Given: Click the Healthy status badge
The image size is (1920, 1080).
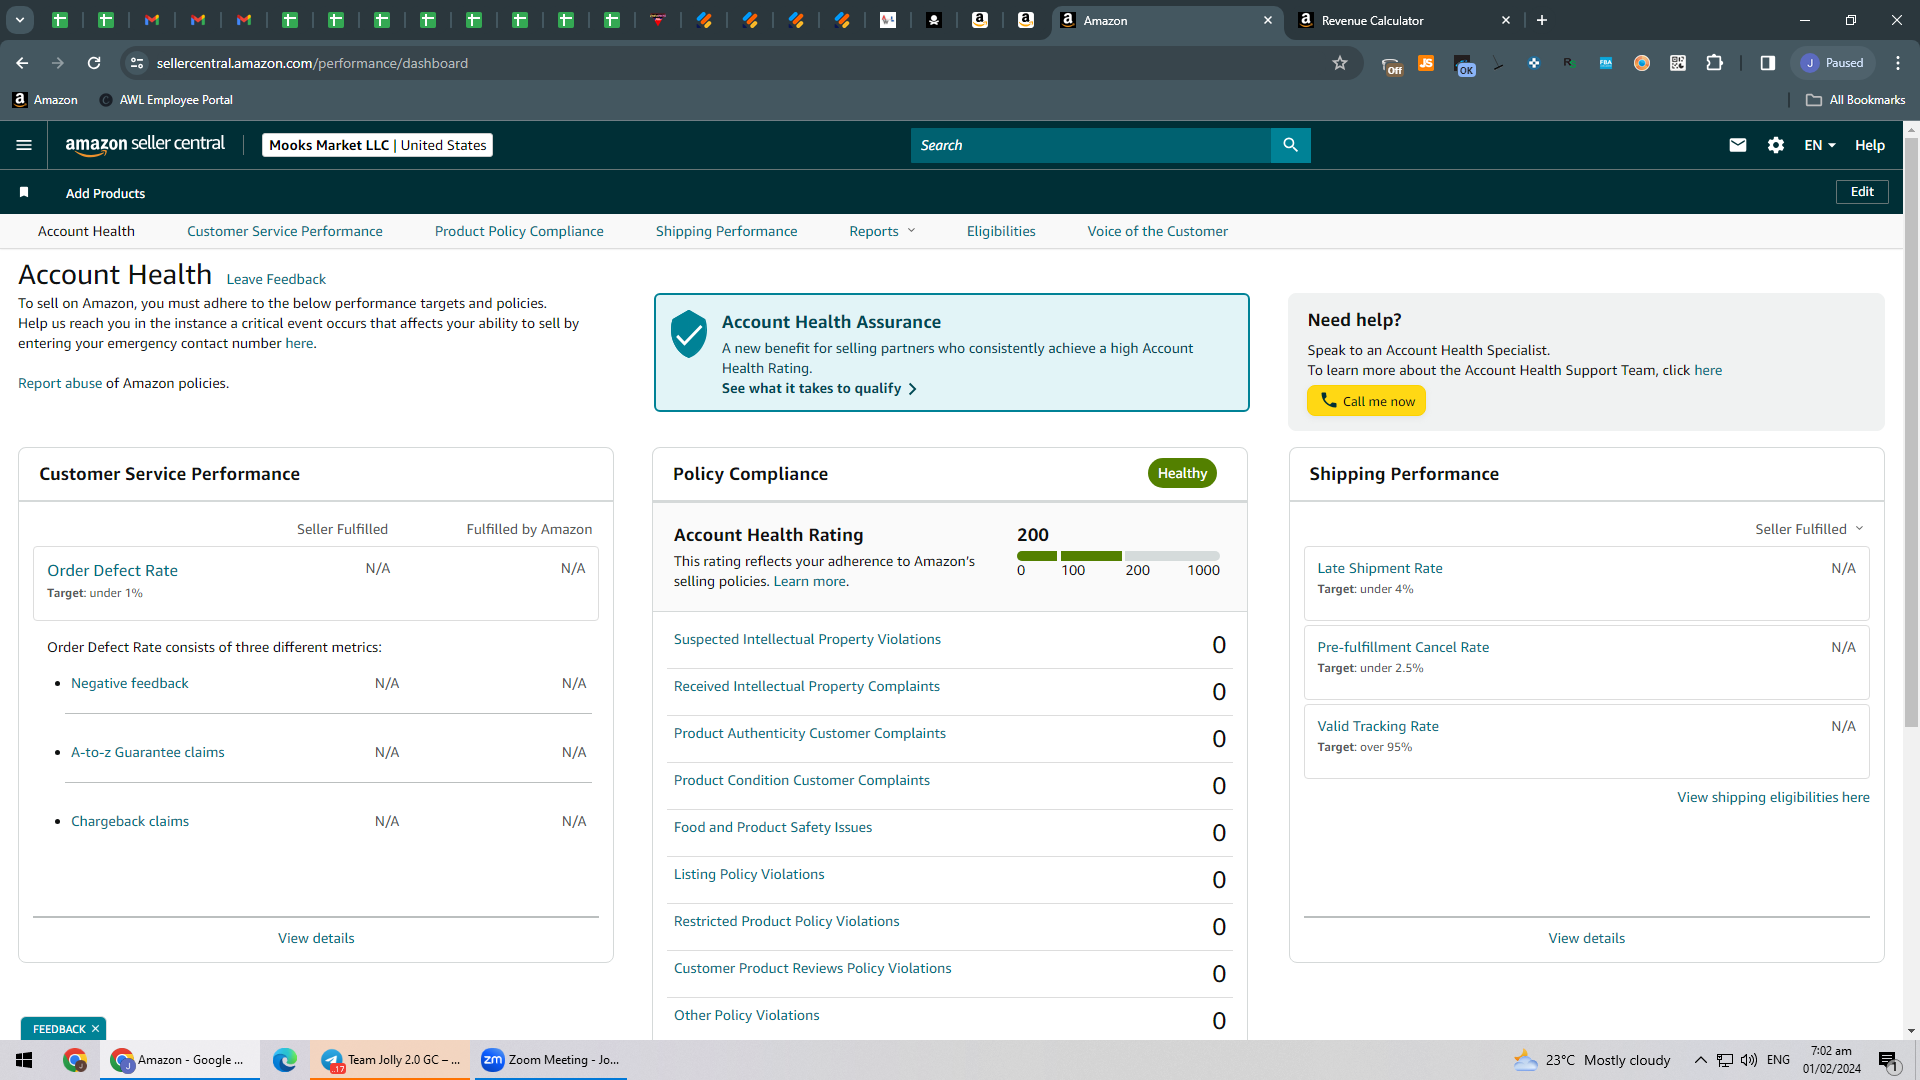Looking at the screenshot, I should [x=1182, y=473].
